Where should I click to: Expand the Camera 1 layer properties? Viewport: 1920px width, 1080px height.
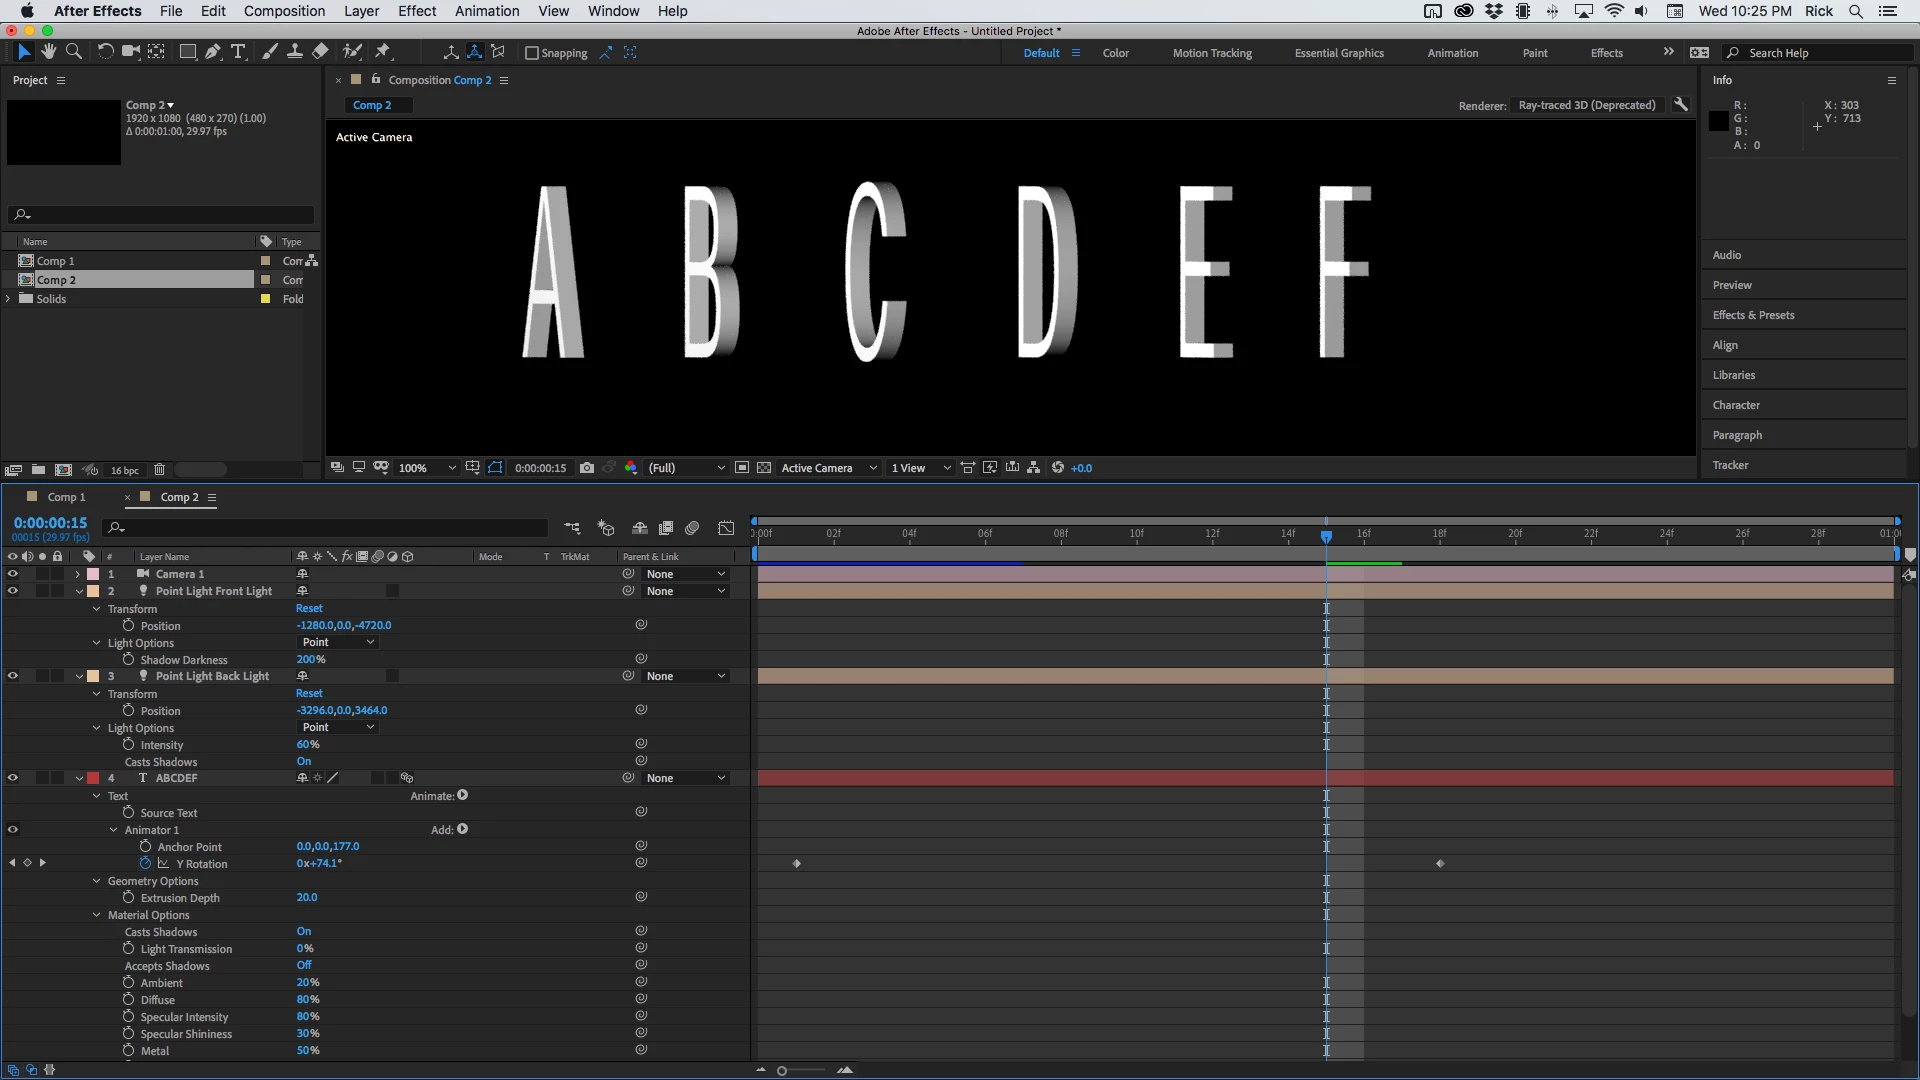pos(78,574)
